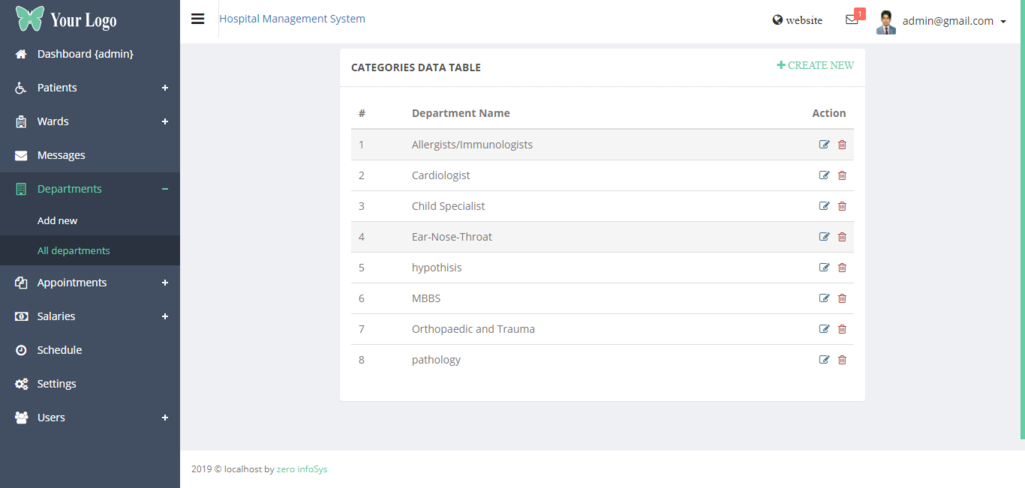
Task: Expand the Wards sidebar section
Action: [90, 122]
